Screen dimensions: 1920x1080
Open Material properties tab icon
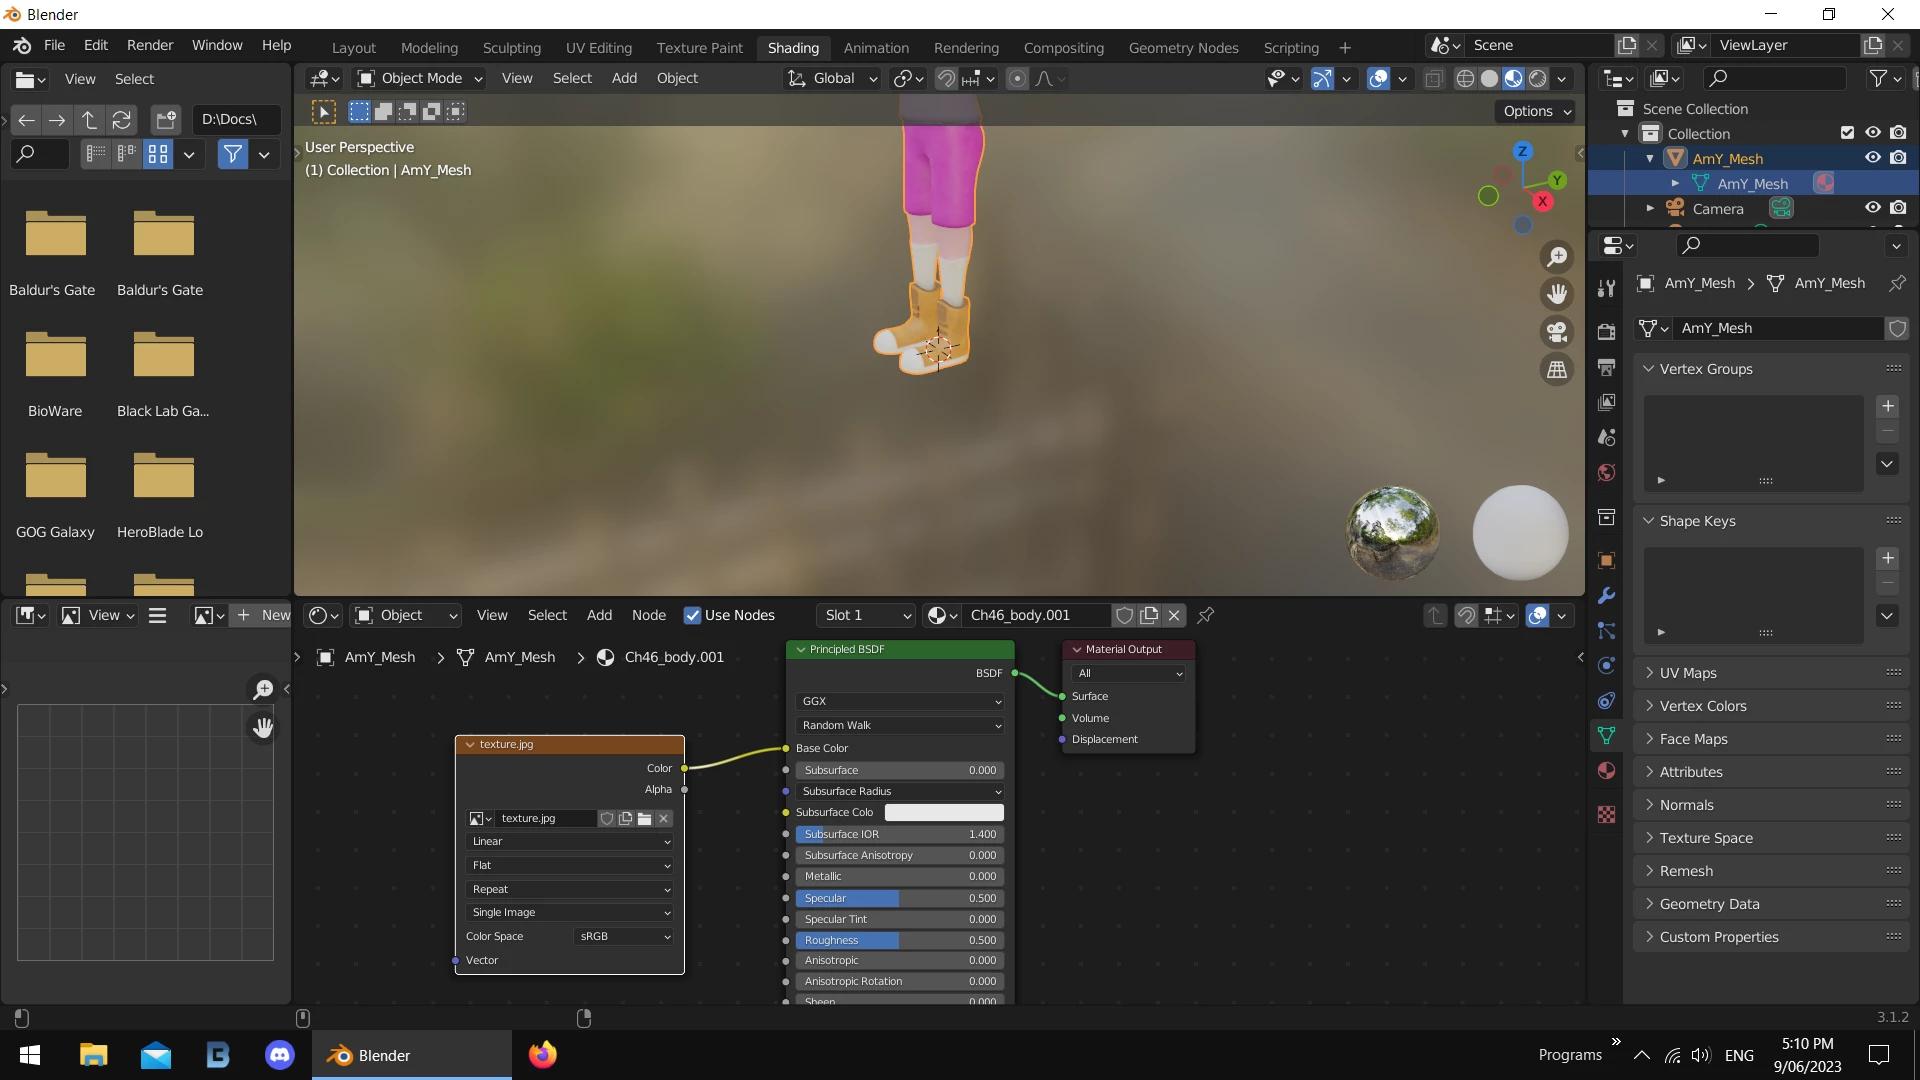pyautogui.click(x=1606, y=771)
